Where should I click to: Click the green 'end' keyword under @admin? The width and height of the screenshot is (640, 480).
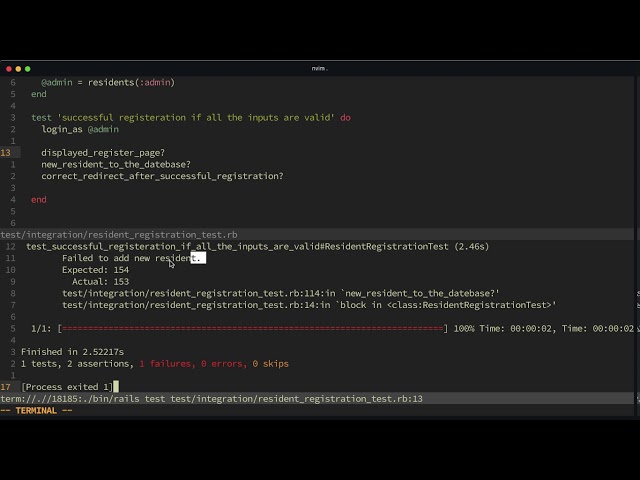39,94
